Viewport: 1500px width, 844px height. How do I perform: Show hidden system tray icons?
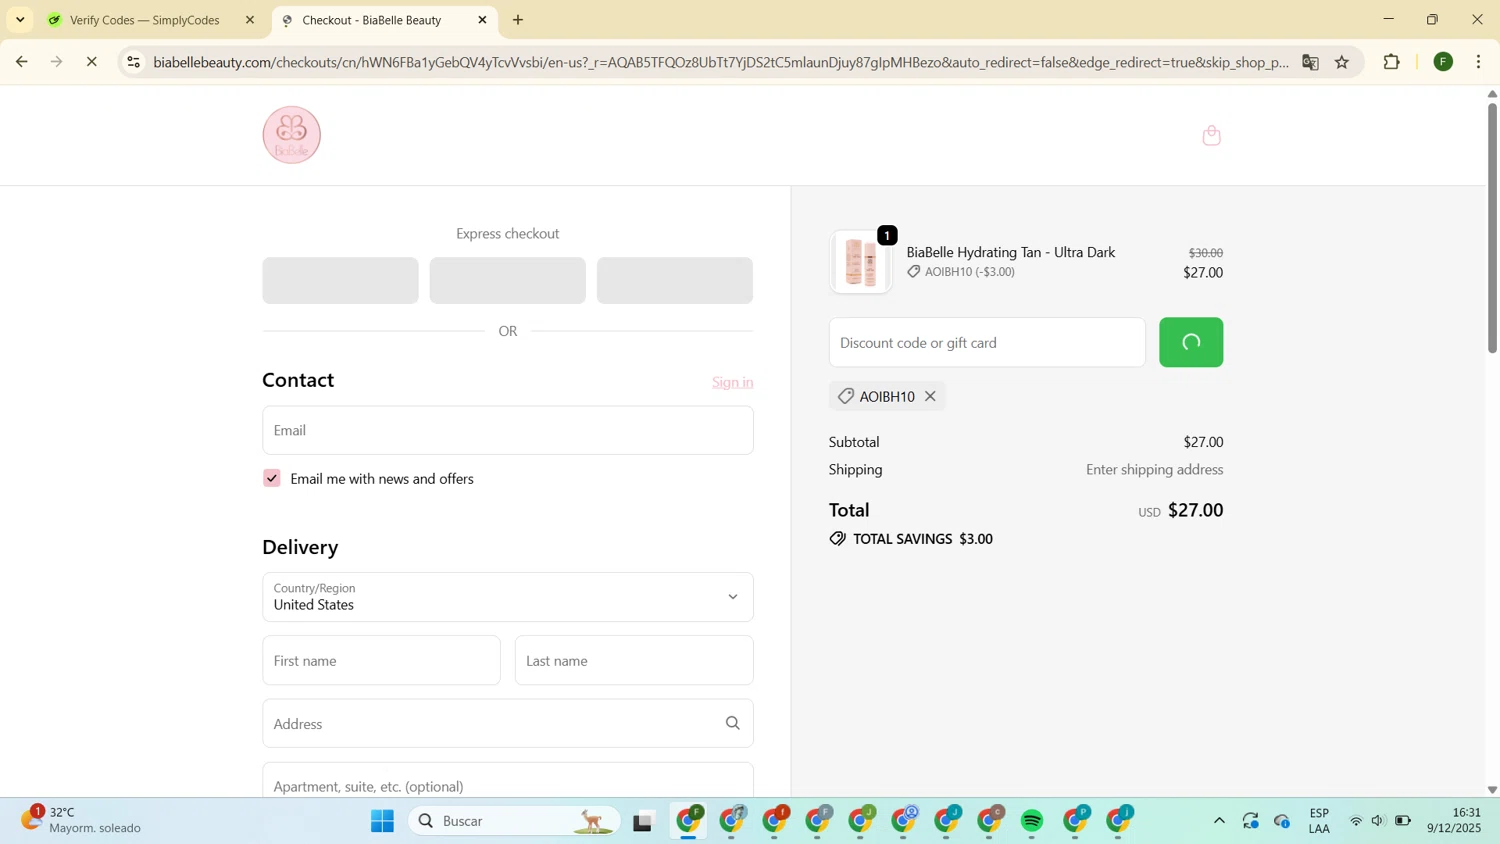tap(1219, 821)
